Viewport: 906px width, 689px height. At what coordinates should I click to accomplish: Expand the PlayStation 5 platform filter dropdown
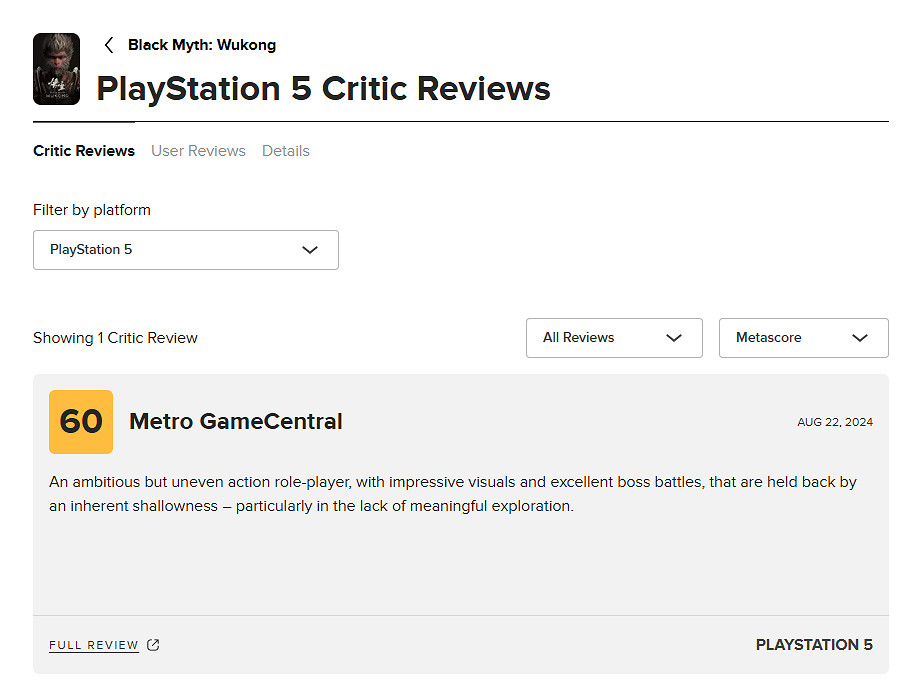click(186, 250)
